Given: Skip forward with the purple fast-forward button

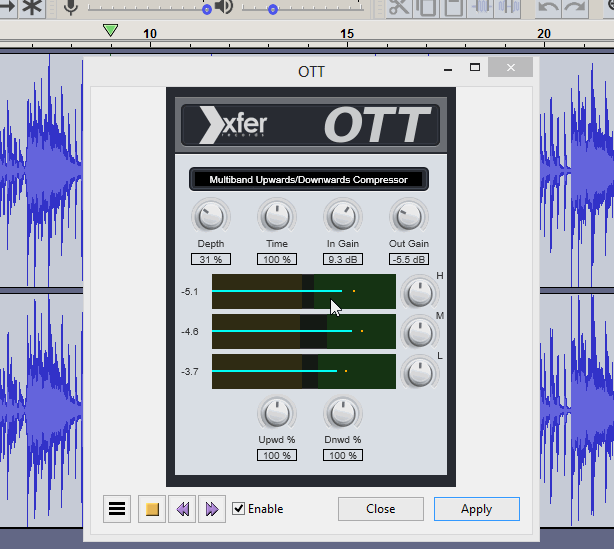Looking at the screenshot, I should coord(212,509).
